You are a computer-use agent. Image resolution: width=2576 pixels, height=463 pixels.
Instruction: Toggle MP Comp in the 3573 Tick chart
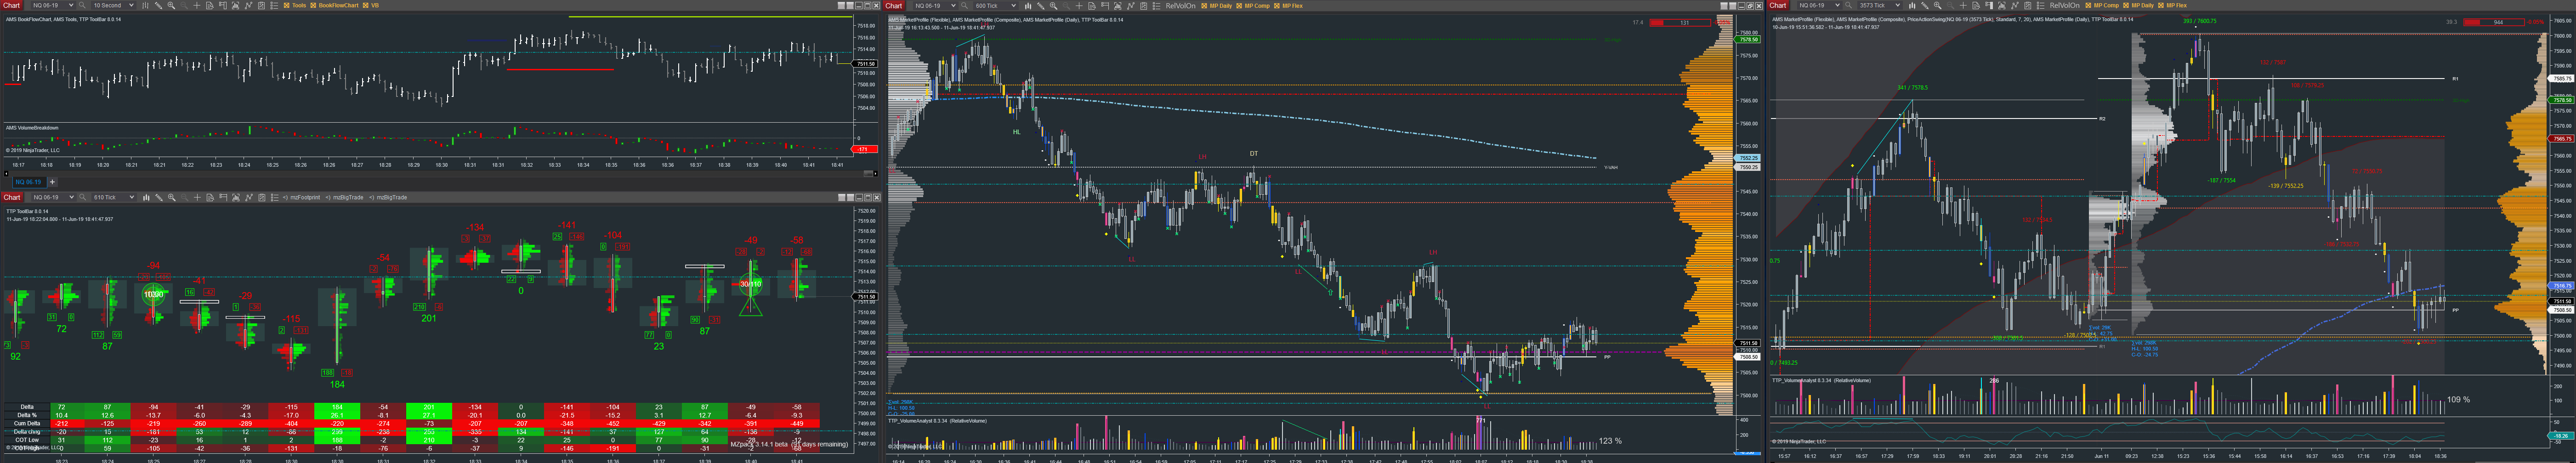2088,5
